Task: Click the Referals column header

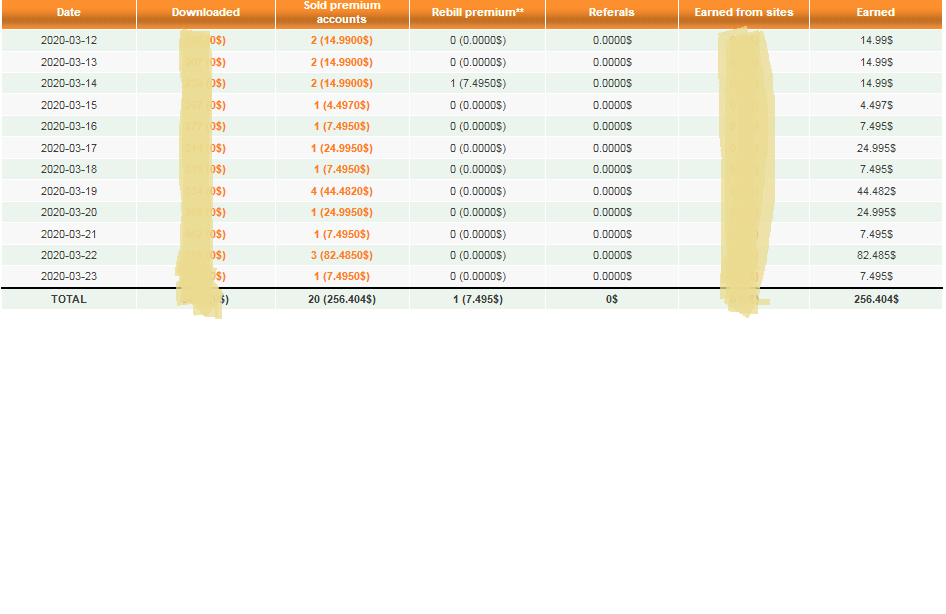Action: (611, 13)
